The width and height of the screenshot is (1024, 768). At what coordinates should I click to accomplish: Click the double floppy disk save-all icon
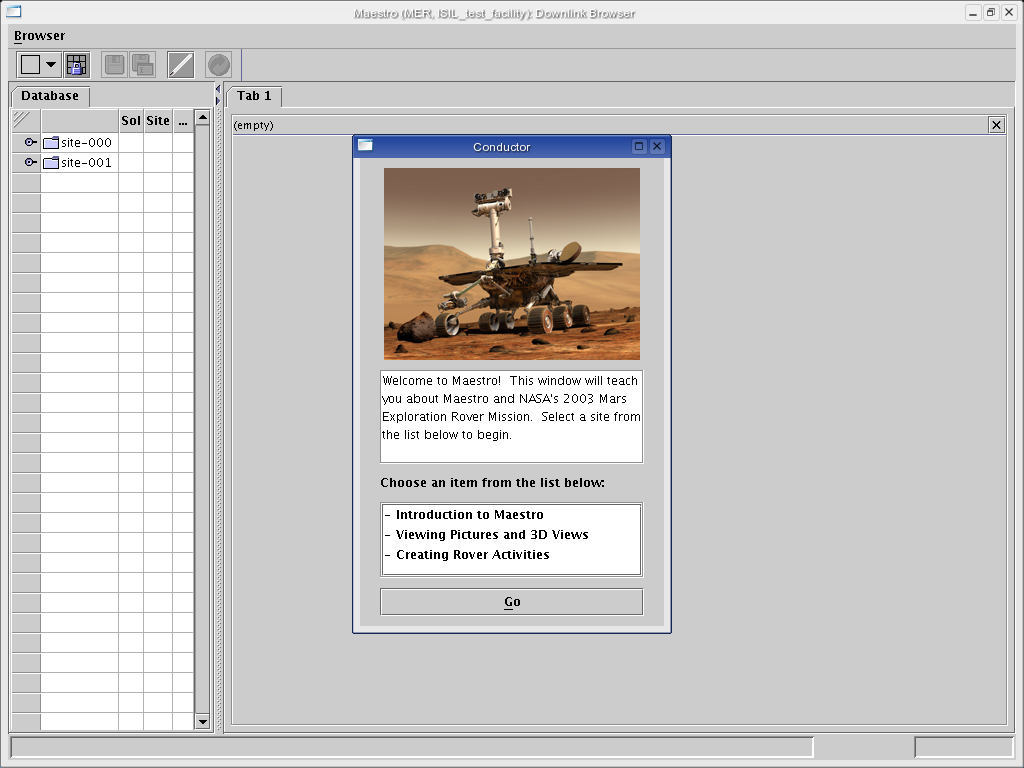coord(143,65)
